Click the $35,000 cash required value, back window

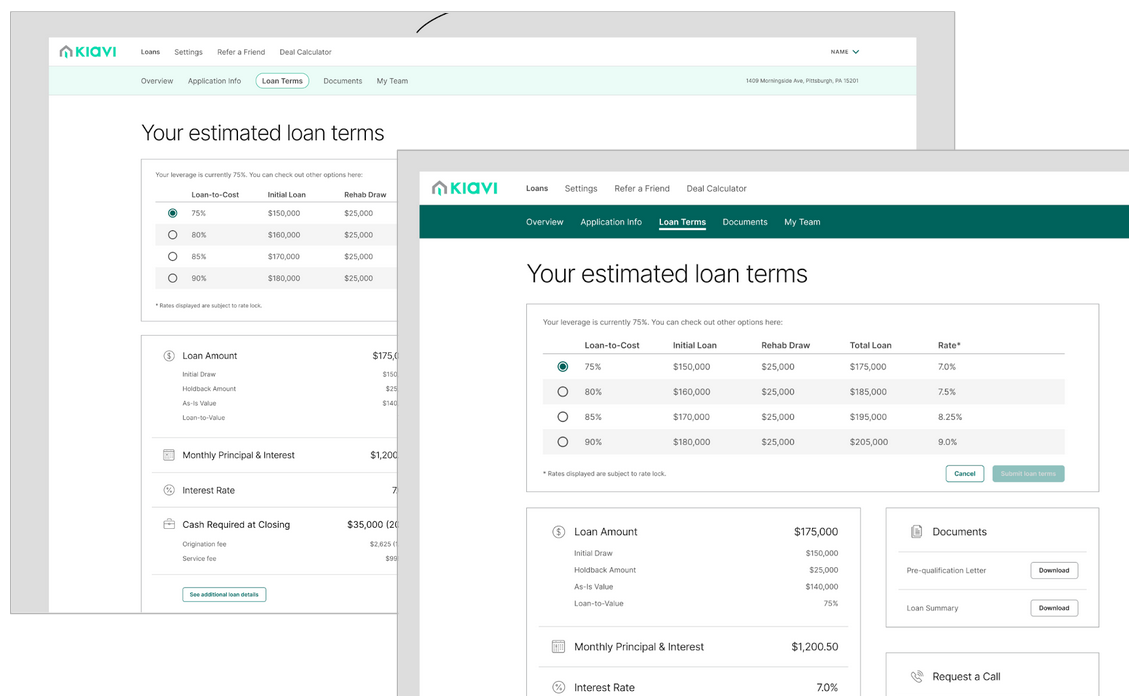click(372, 524)
